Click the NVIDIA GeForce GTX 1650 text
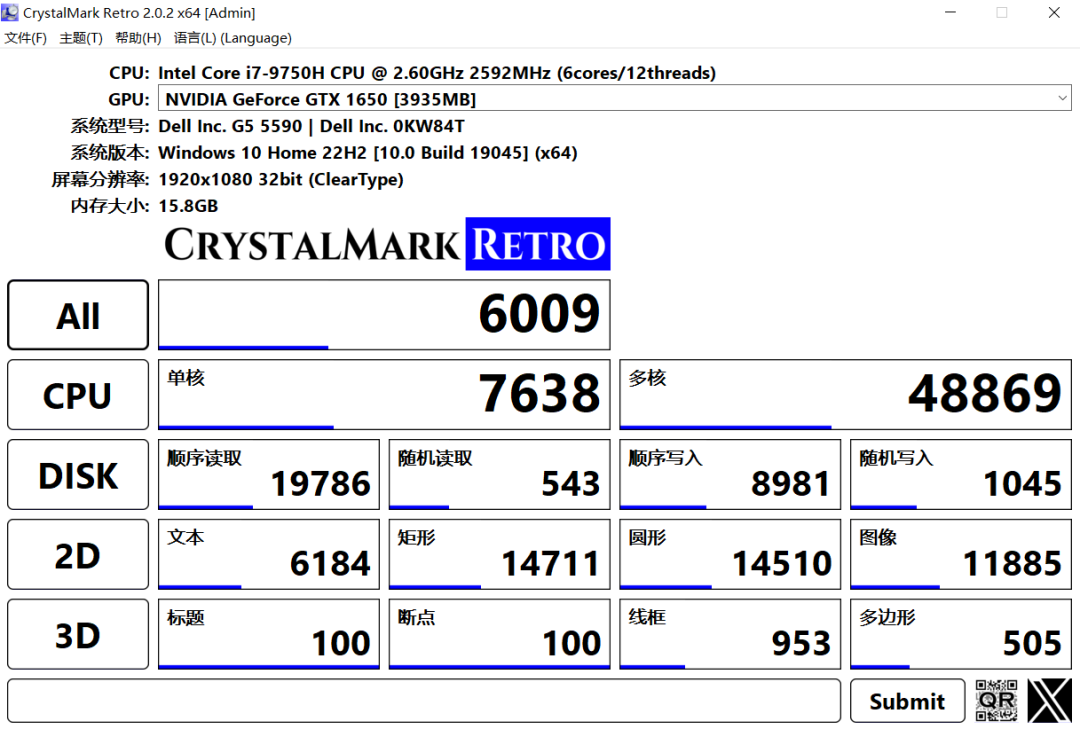The width and height of the screenshot is (1080, 729). [x=320, y=99]
